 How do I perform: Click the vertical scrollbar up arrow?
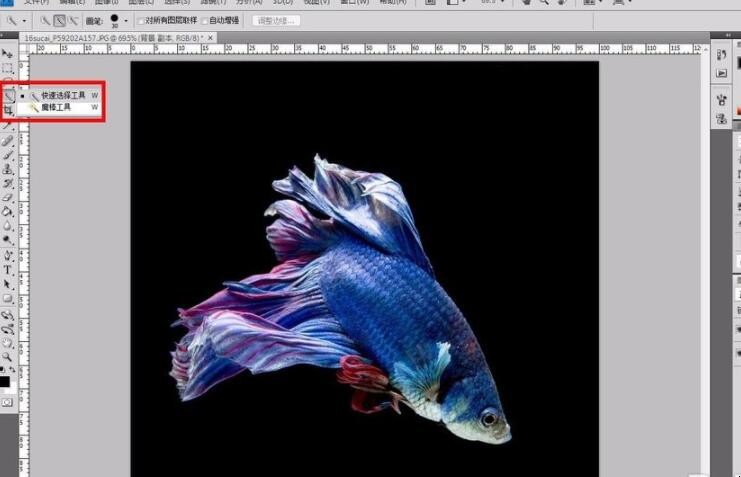click(706, 49)
